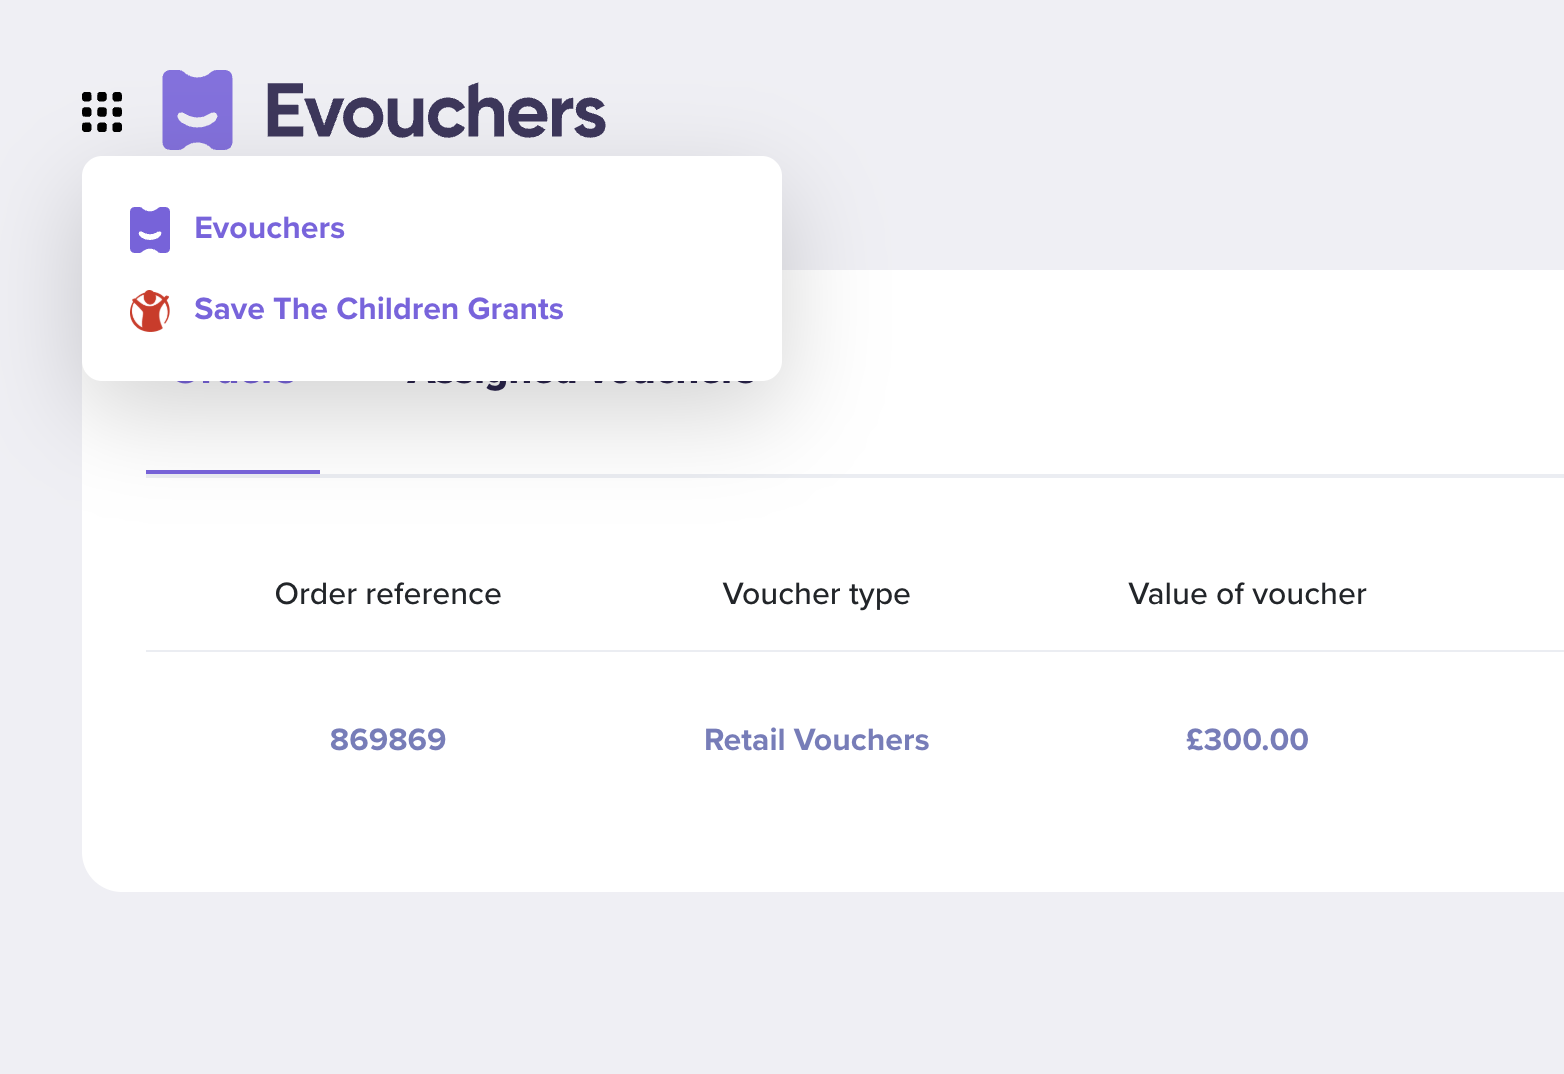
Task: Click the purple active tab underline indicator
Action: [233, 472]
